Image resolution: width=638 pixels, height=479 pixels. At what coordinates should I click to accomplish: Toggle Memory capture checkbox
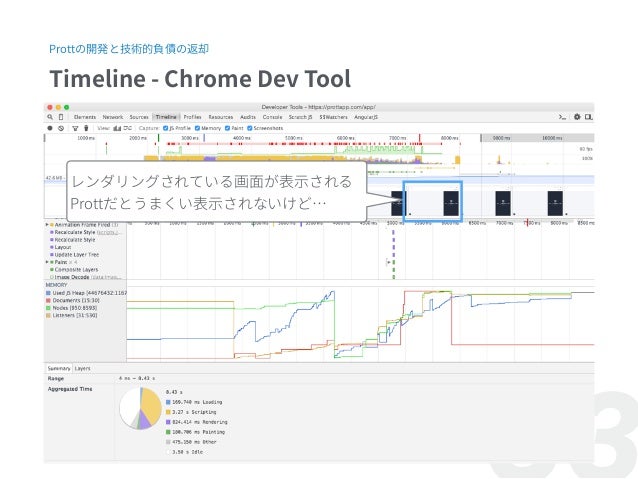(197, 128)
